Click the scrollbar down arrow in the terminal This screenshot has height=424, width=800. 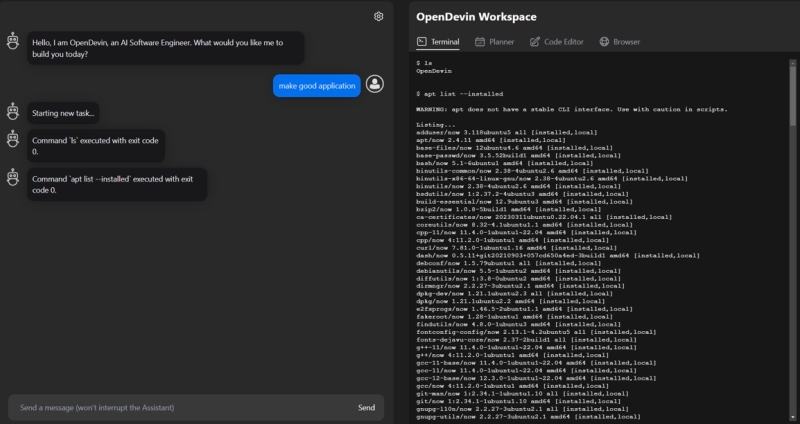pos(793,418)
